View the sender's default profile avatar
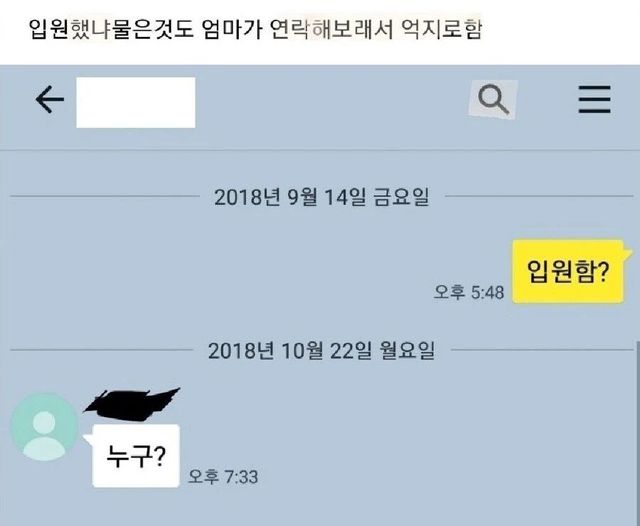 pyautogui.click(x=44, y=427)
